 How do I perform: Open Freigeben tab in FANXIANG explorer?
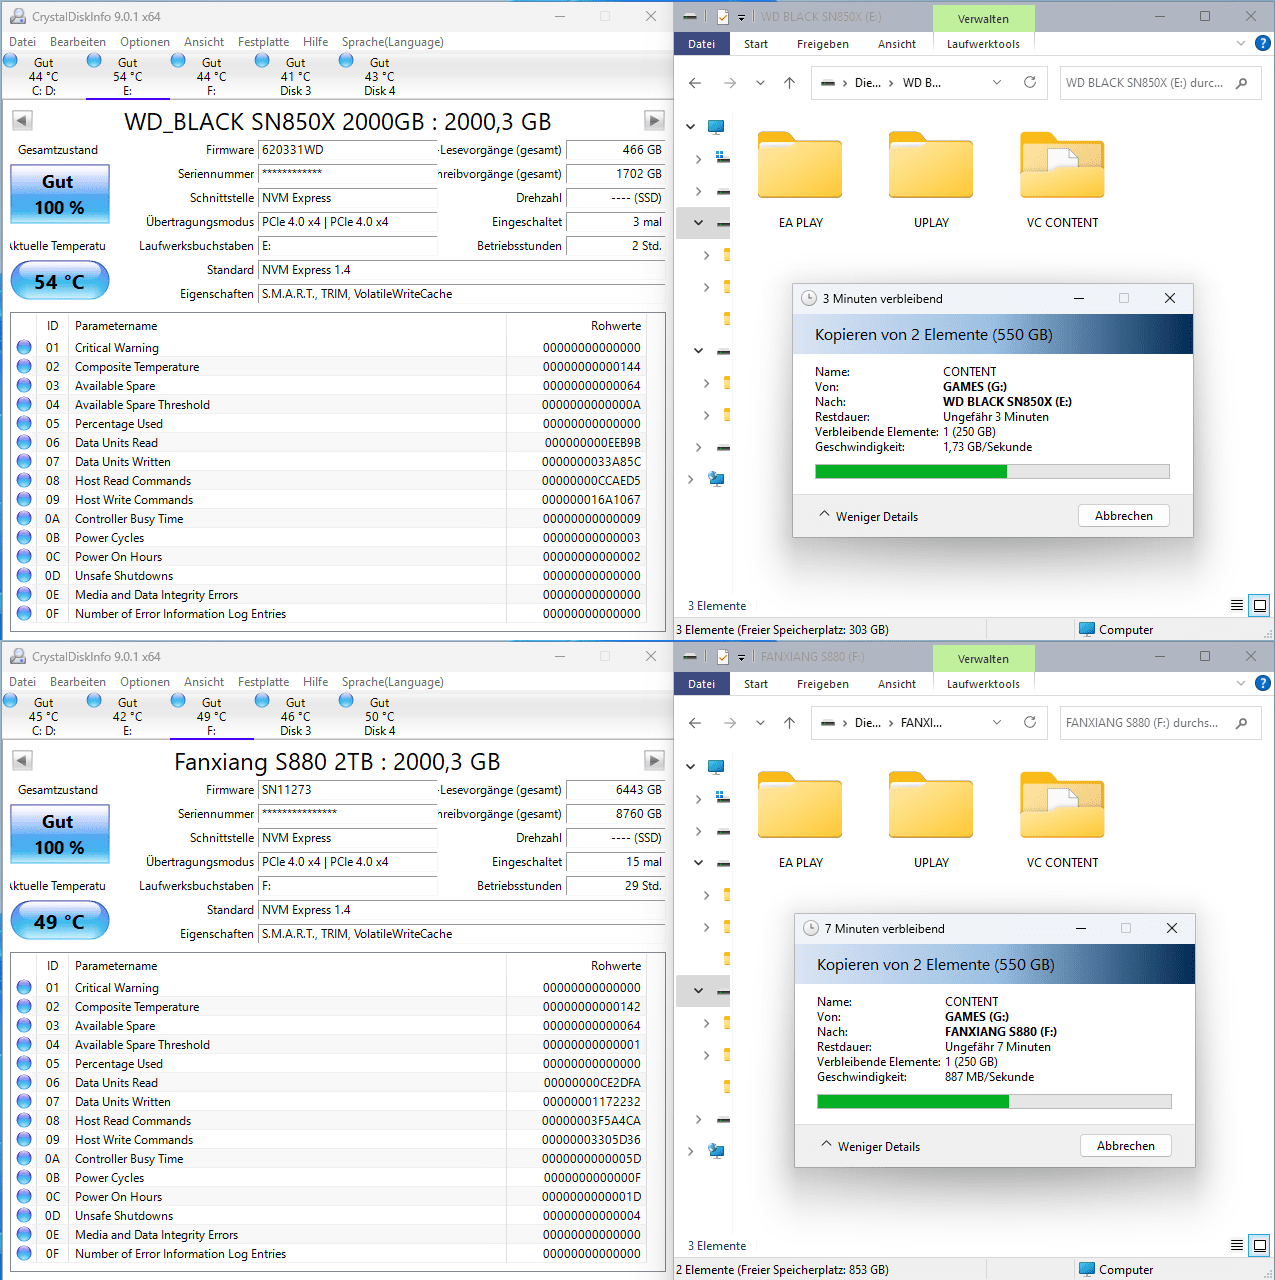tap(823, 684)
